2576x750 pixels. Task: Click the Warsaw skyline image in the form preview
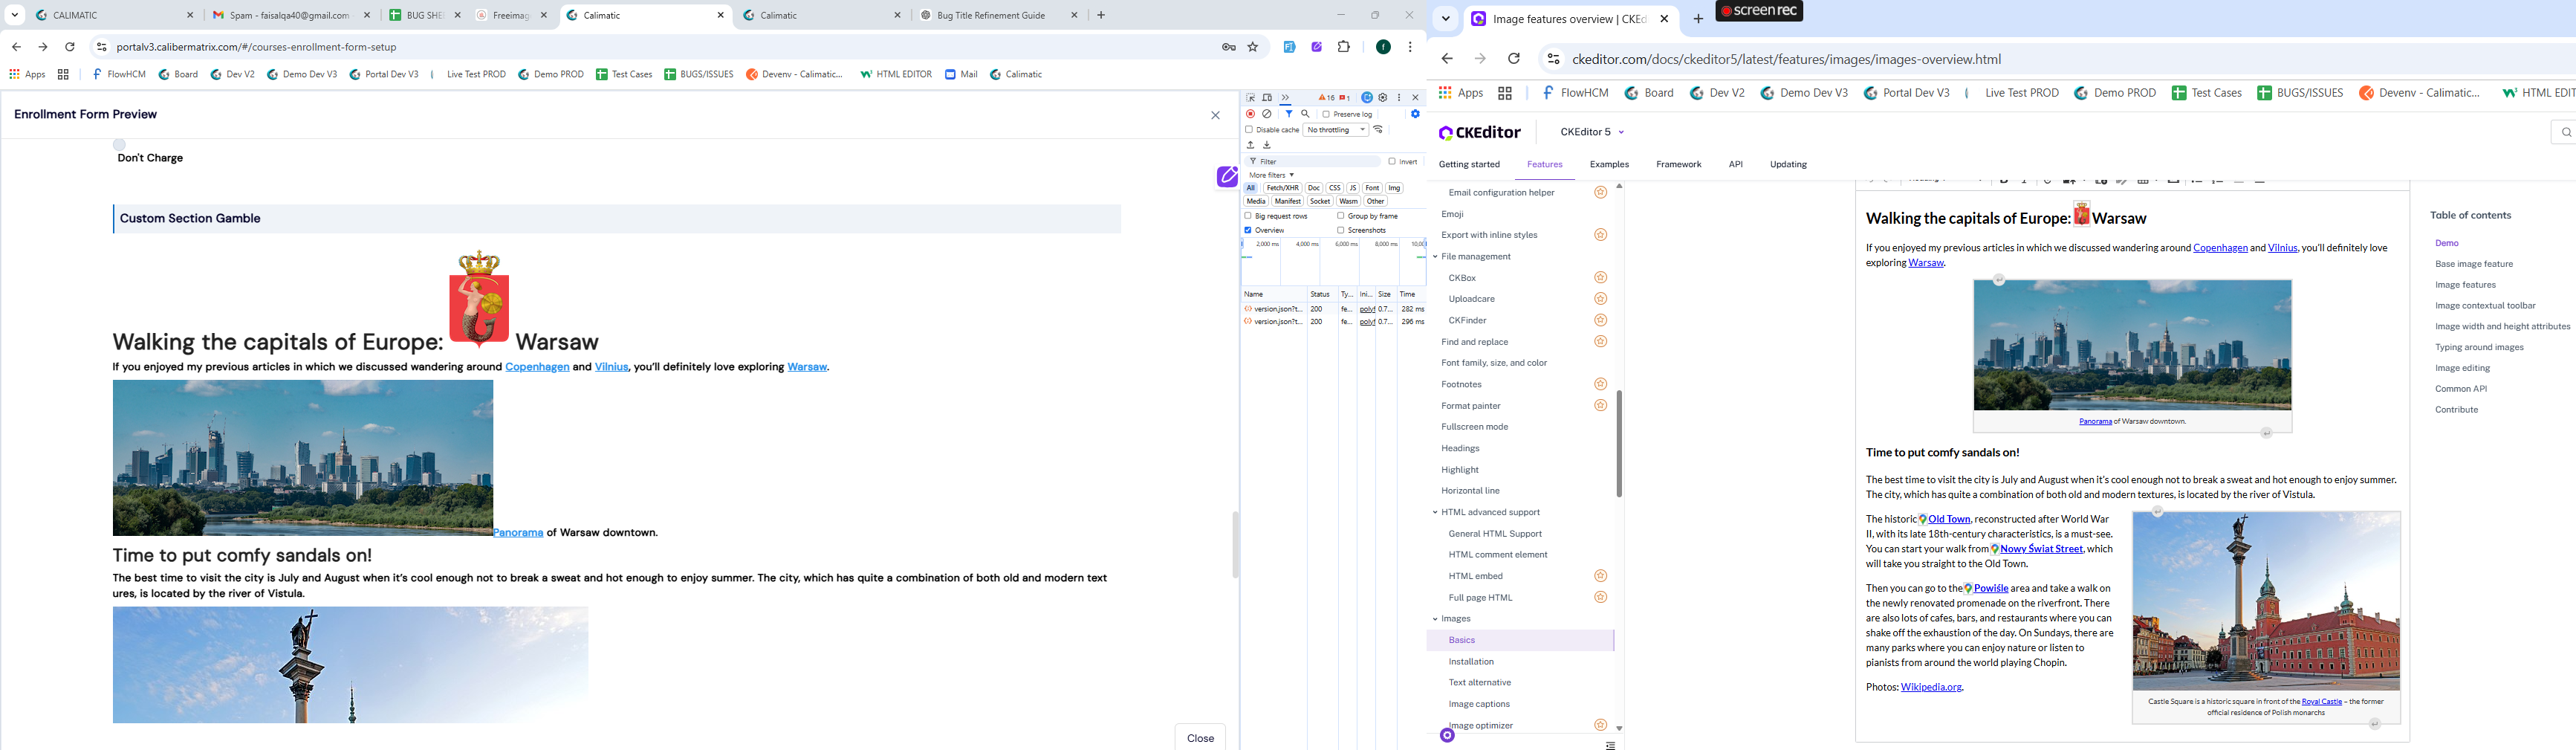pyautogui.click(x=303, y=458)
